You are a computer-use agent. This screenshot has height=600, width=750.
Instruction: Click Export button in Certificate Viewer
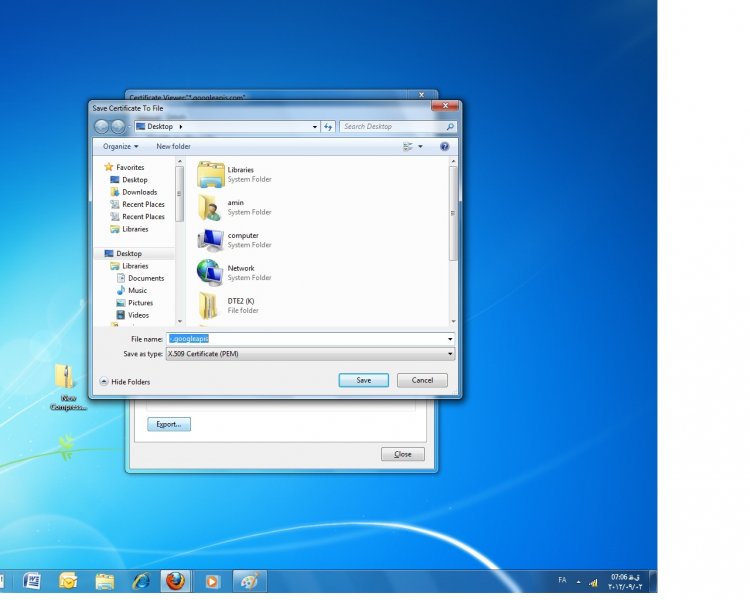[x=169, y=424]
